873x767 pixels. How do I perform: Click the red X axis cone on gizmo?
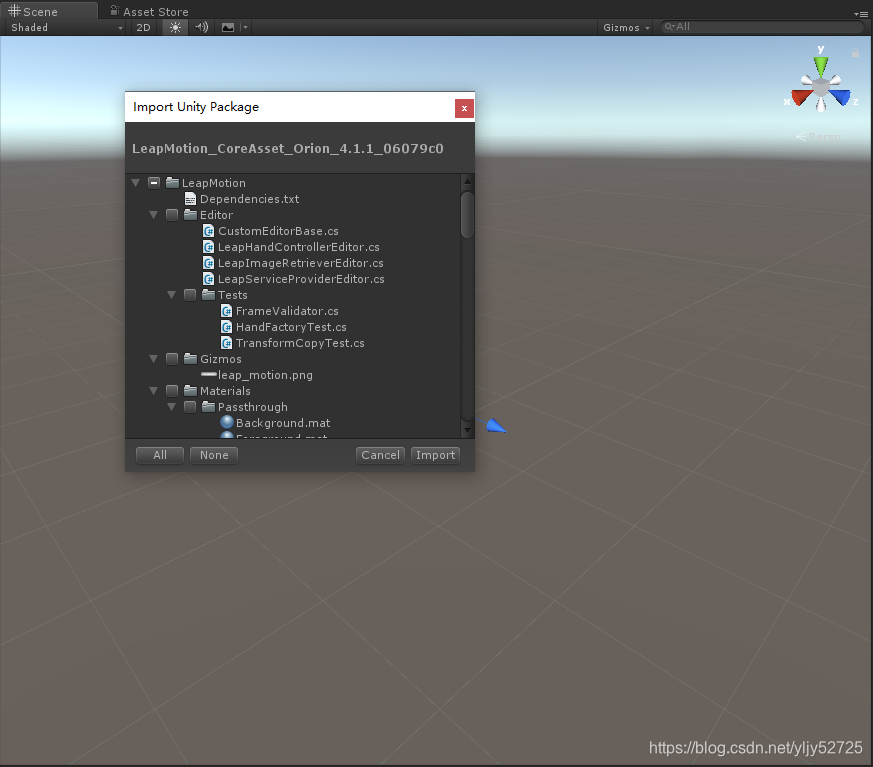pos(800,97)
